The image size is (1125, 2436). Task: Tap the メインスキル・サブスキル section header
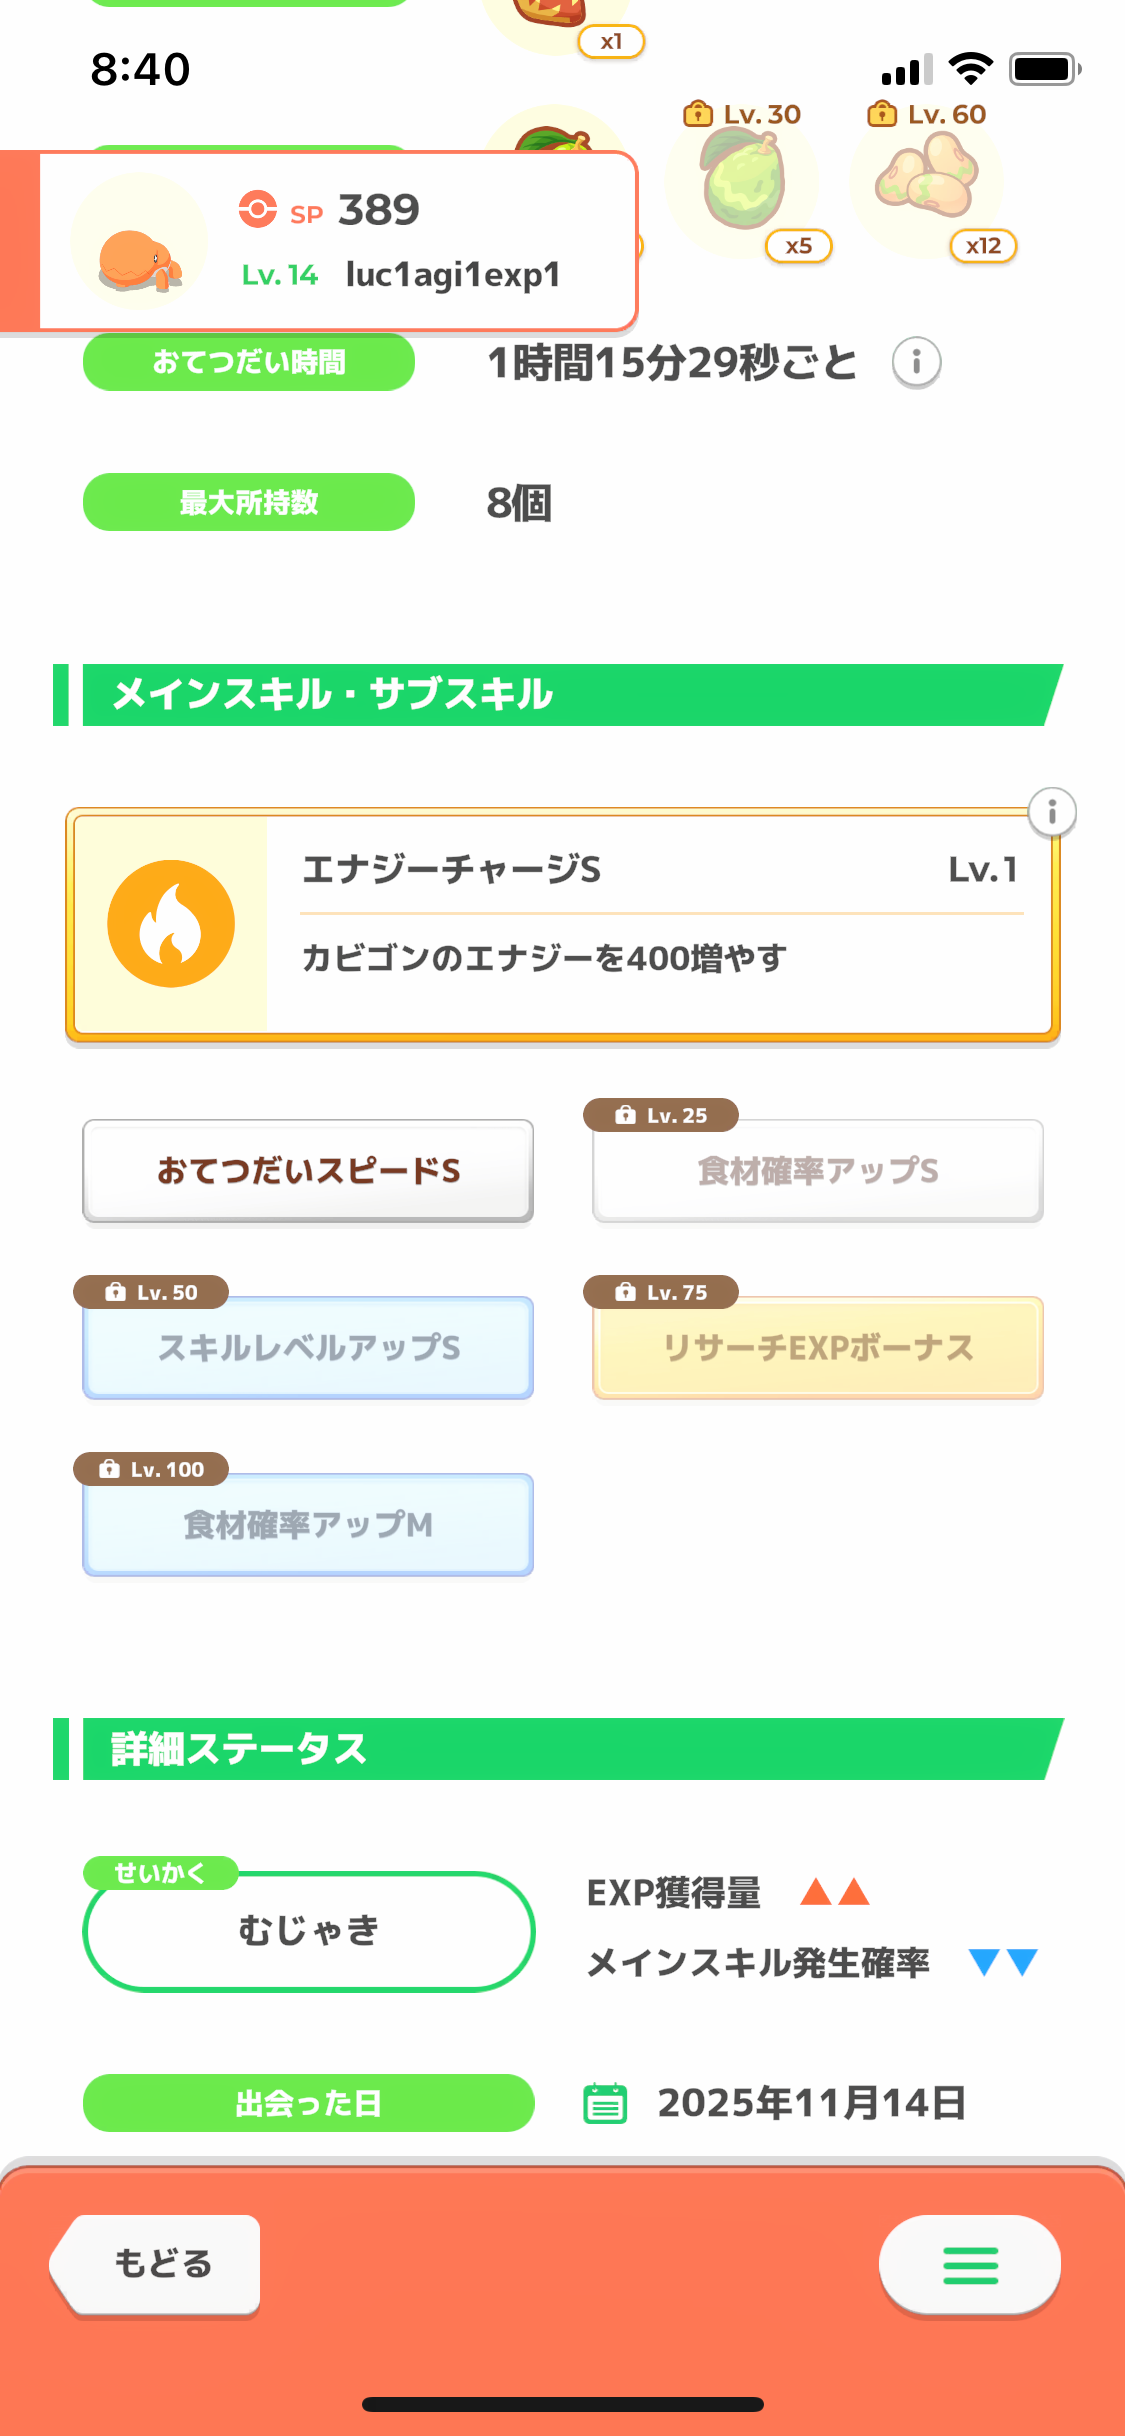(560, 695)
